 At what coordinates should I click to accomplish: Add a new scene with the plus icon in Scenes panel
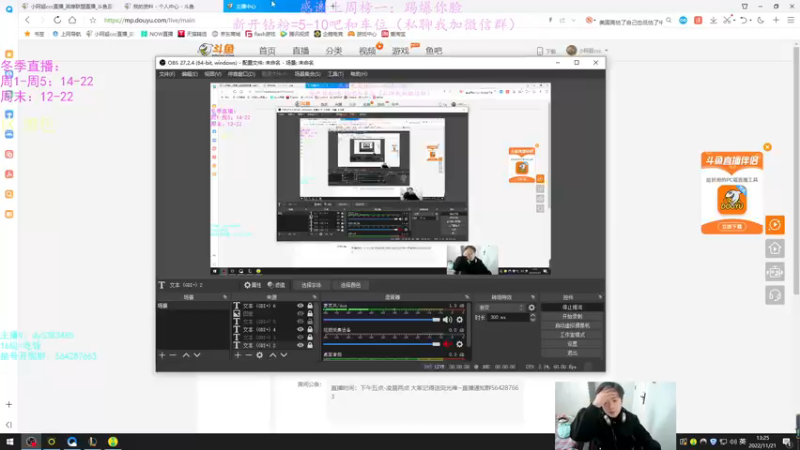162,355
